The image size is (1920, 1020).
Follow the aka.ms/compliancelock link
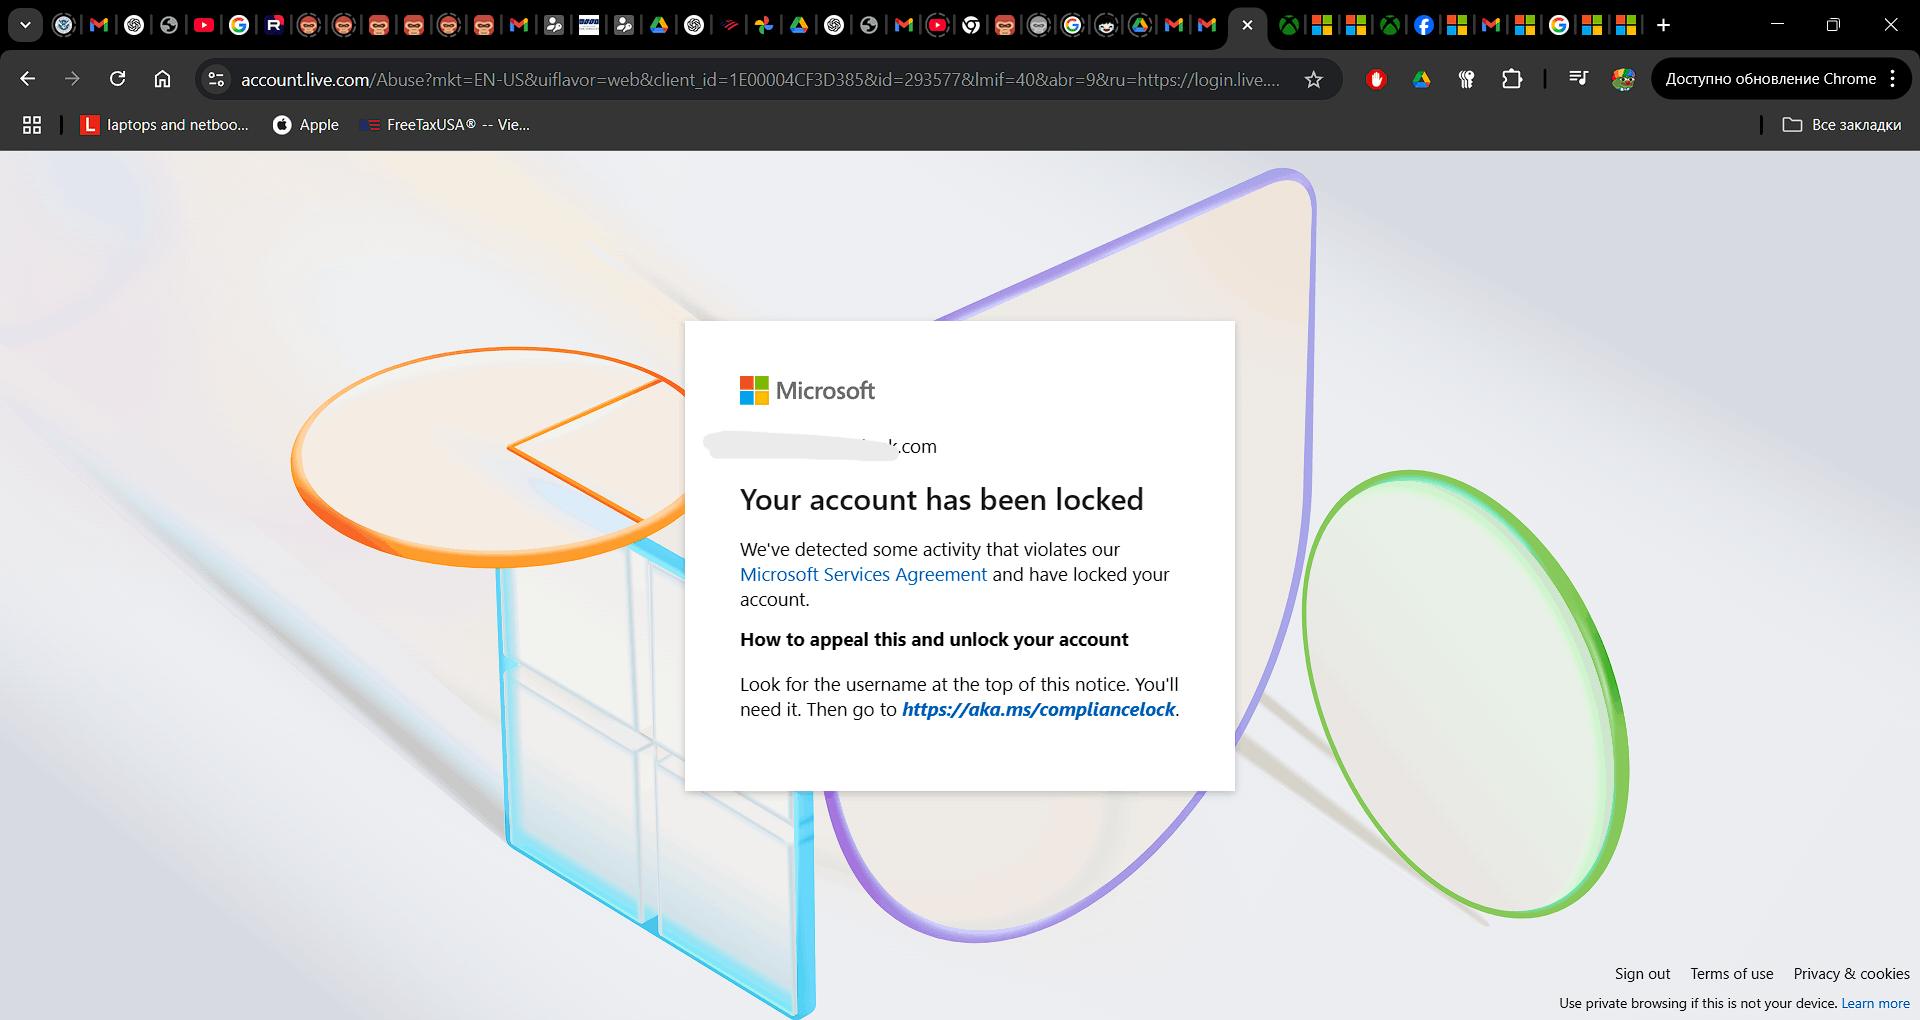point(1038,709)
